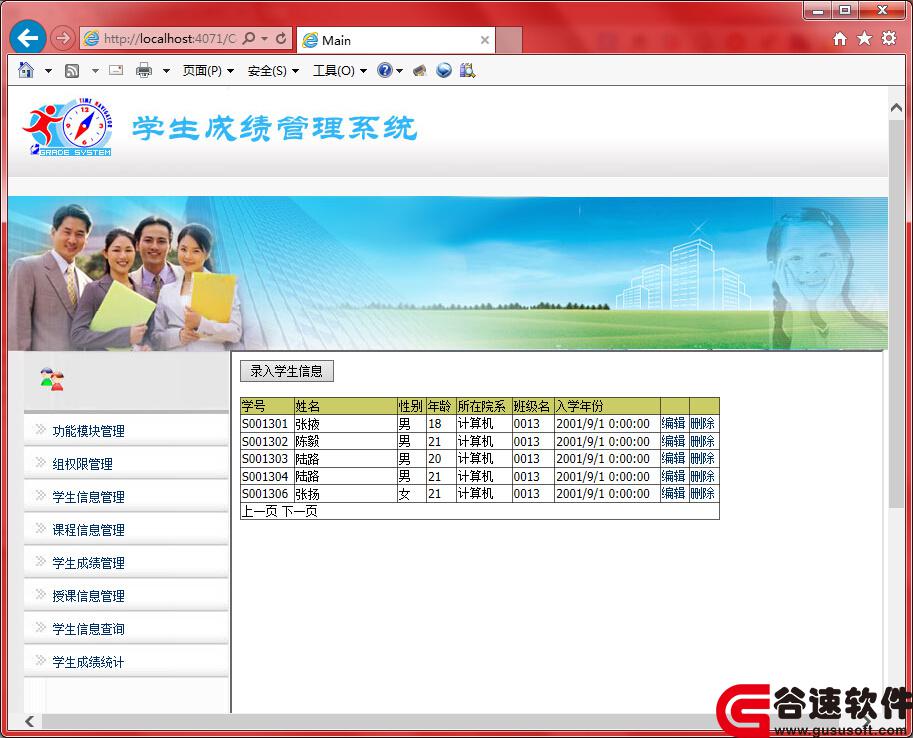Open the Tools gear icon
913x738 pixels.
coord(889,38)
